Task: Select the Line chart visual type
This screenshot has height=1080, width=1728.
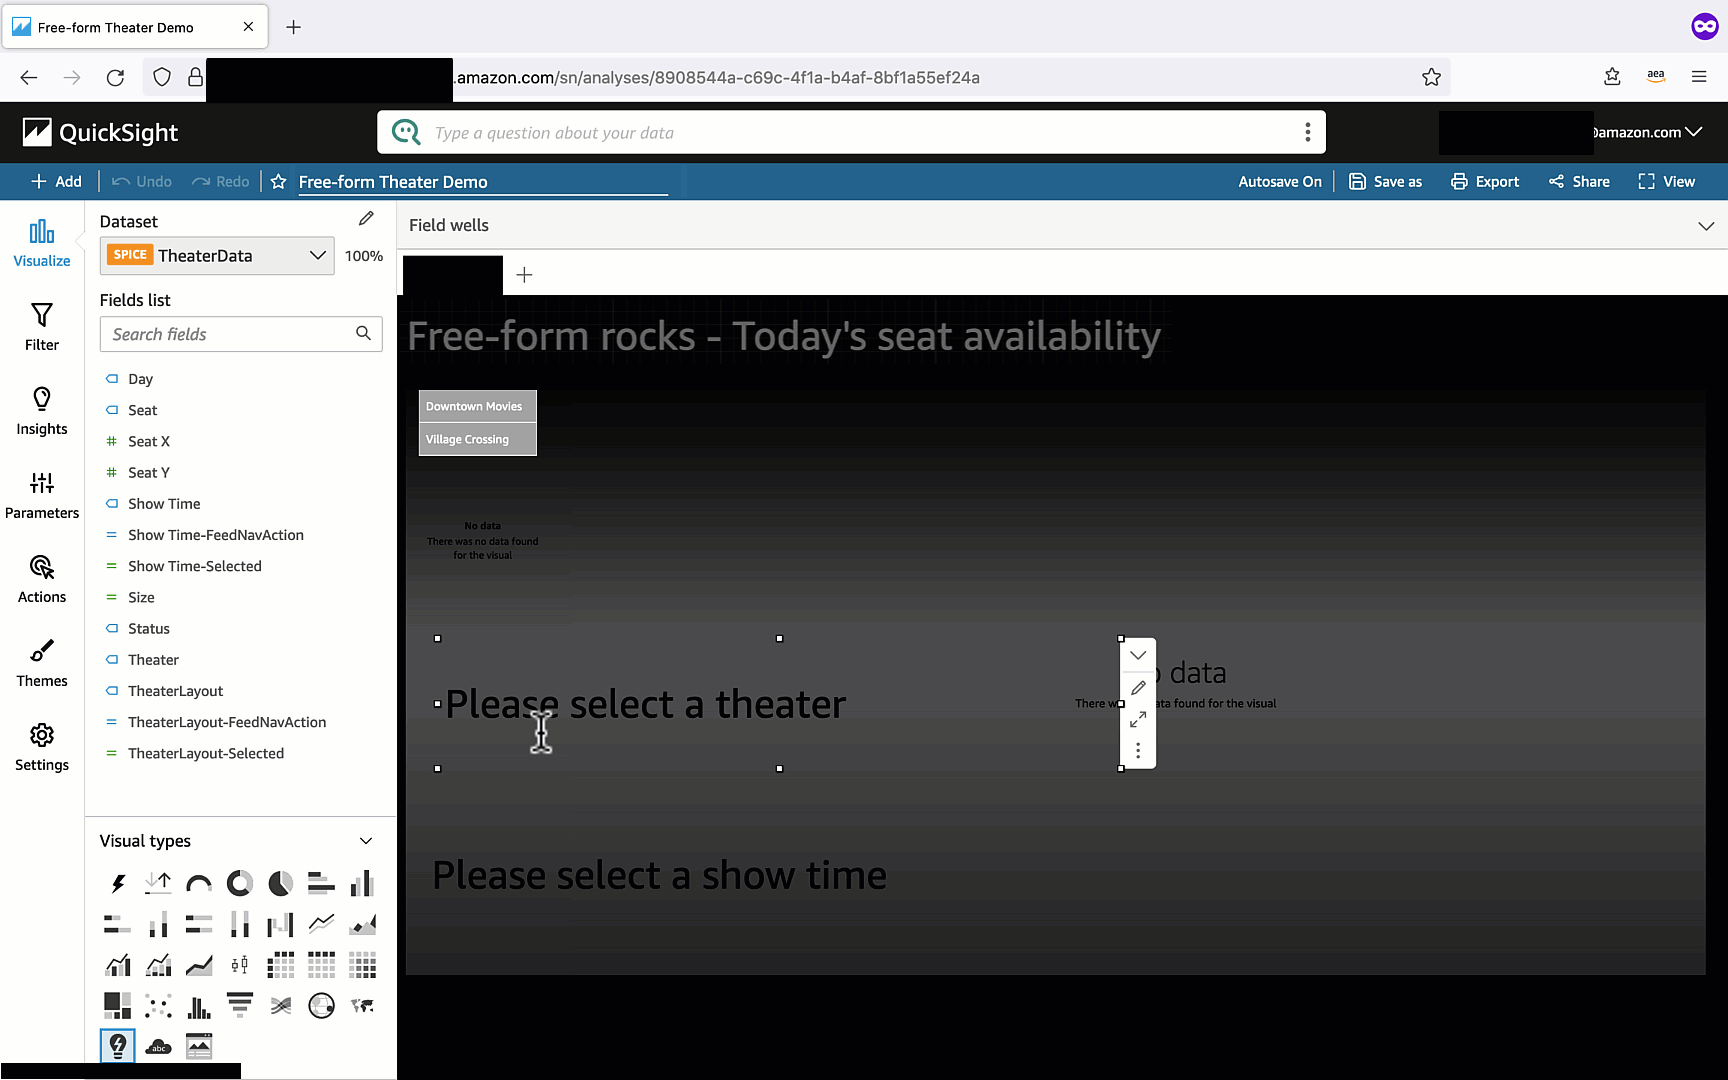Action: pos(321,924)
